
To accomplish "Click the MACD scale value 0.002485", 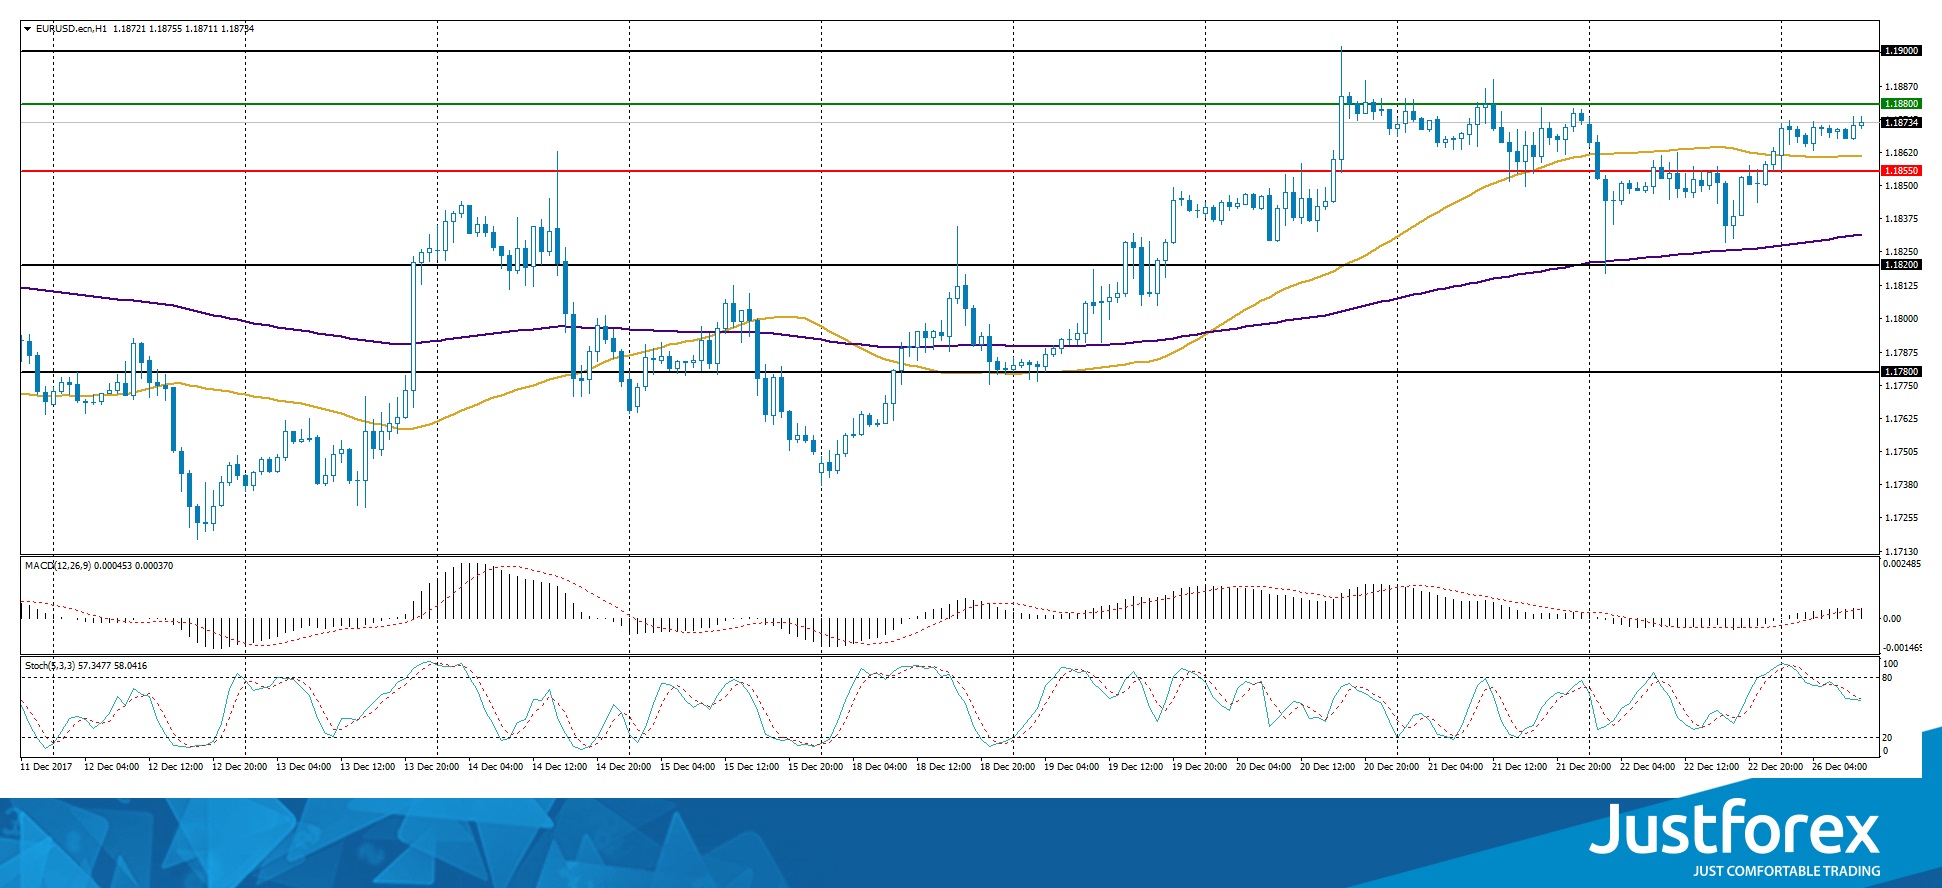I will coord(1902,564).
